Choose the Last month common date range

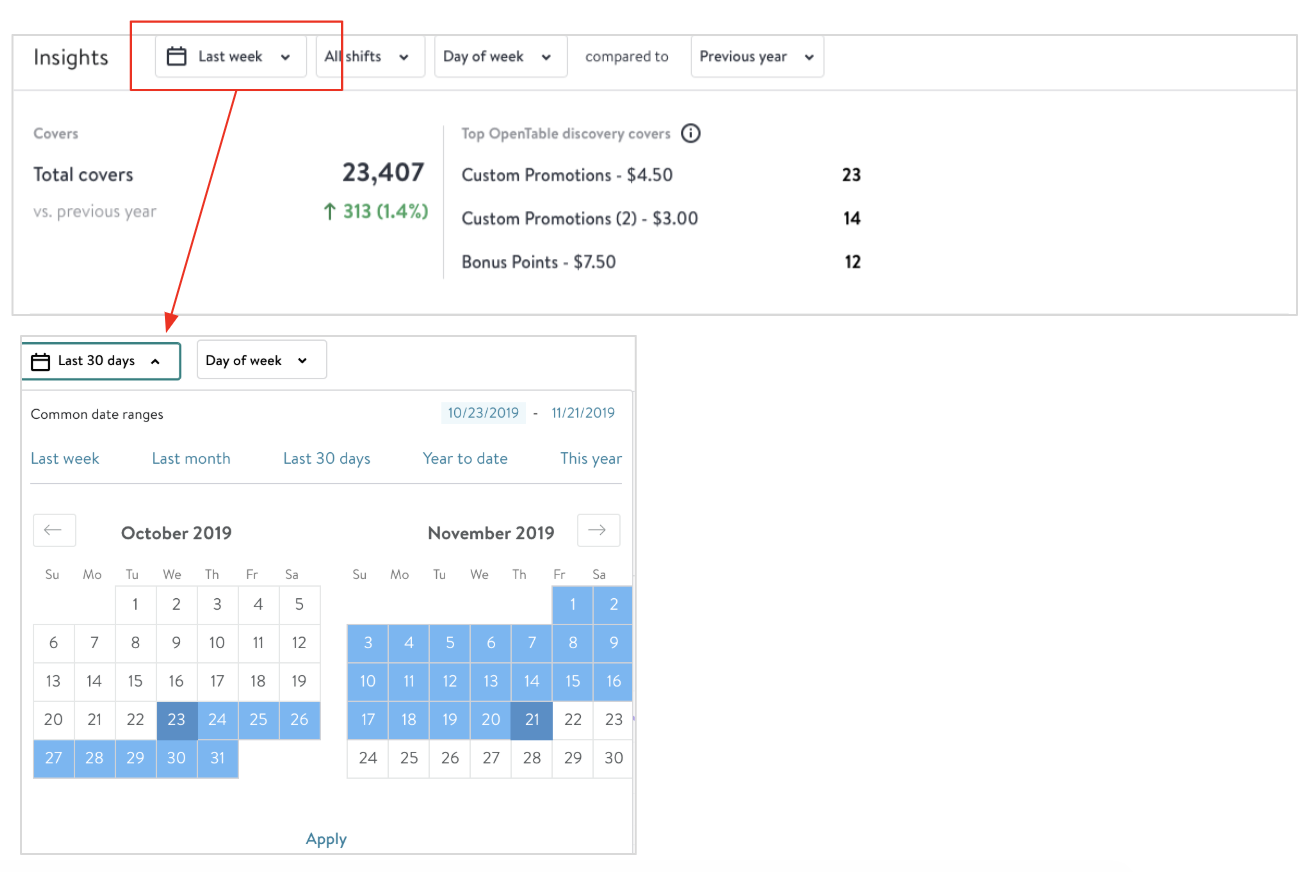(191, 458)
